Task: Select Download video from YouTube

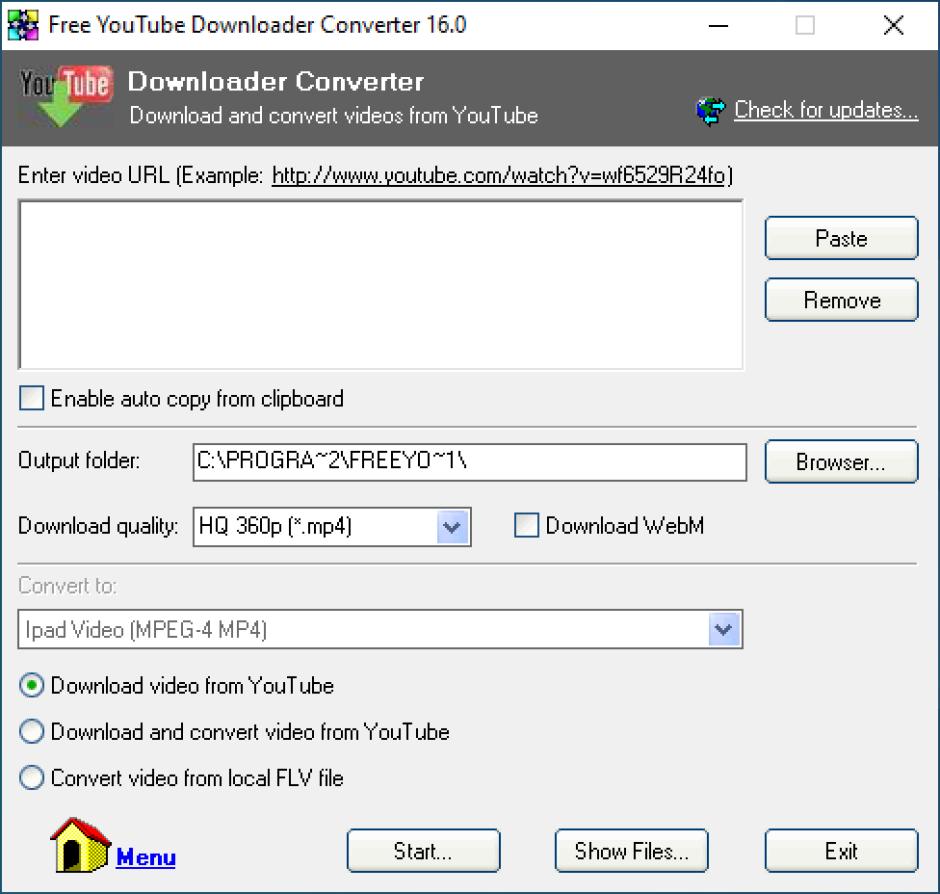Action: point(32,685)
